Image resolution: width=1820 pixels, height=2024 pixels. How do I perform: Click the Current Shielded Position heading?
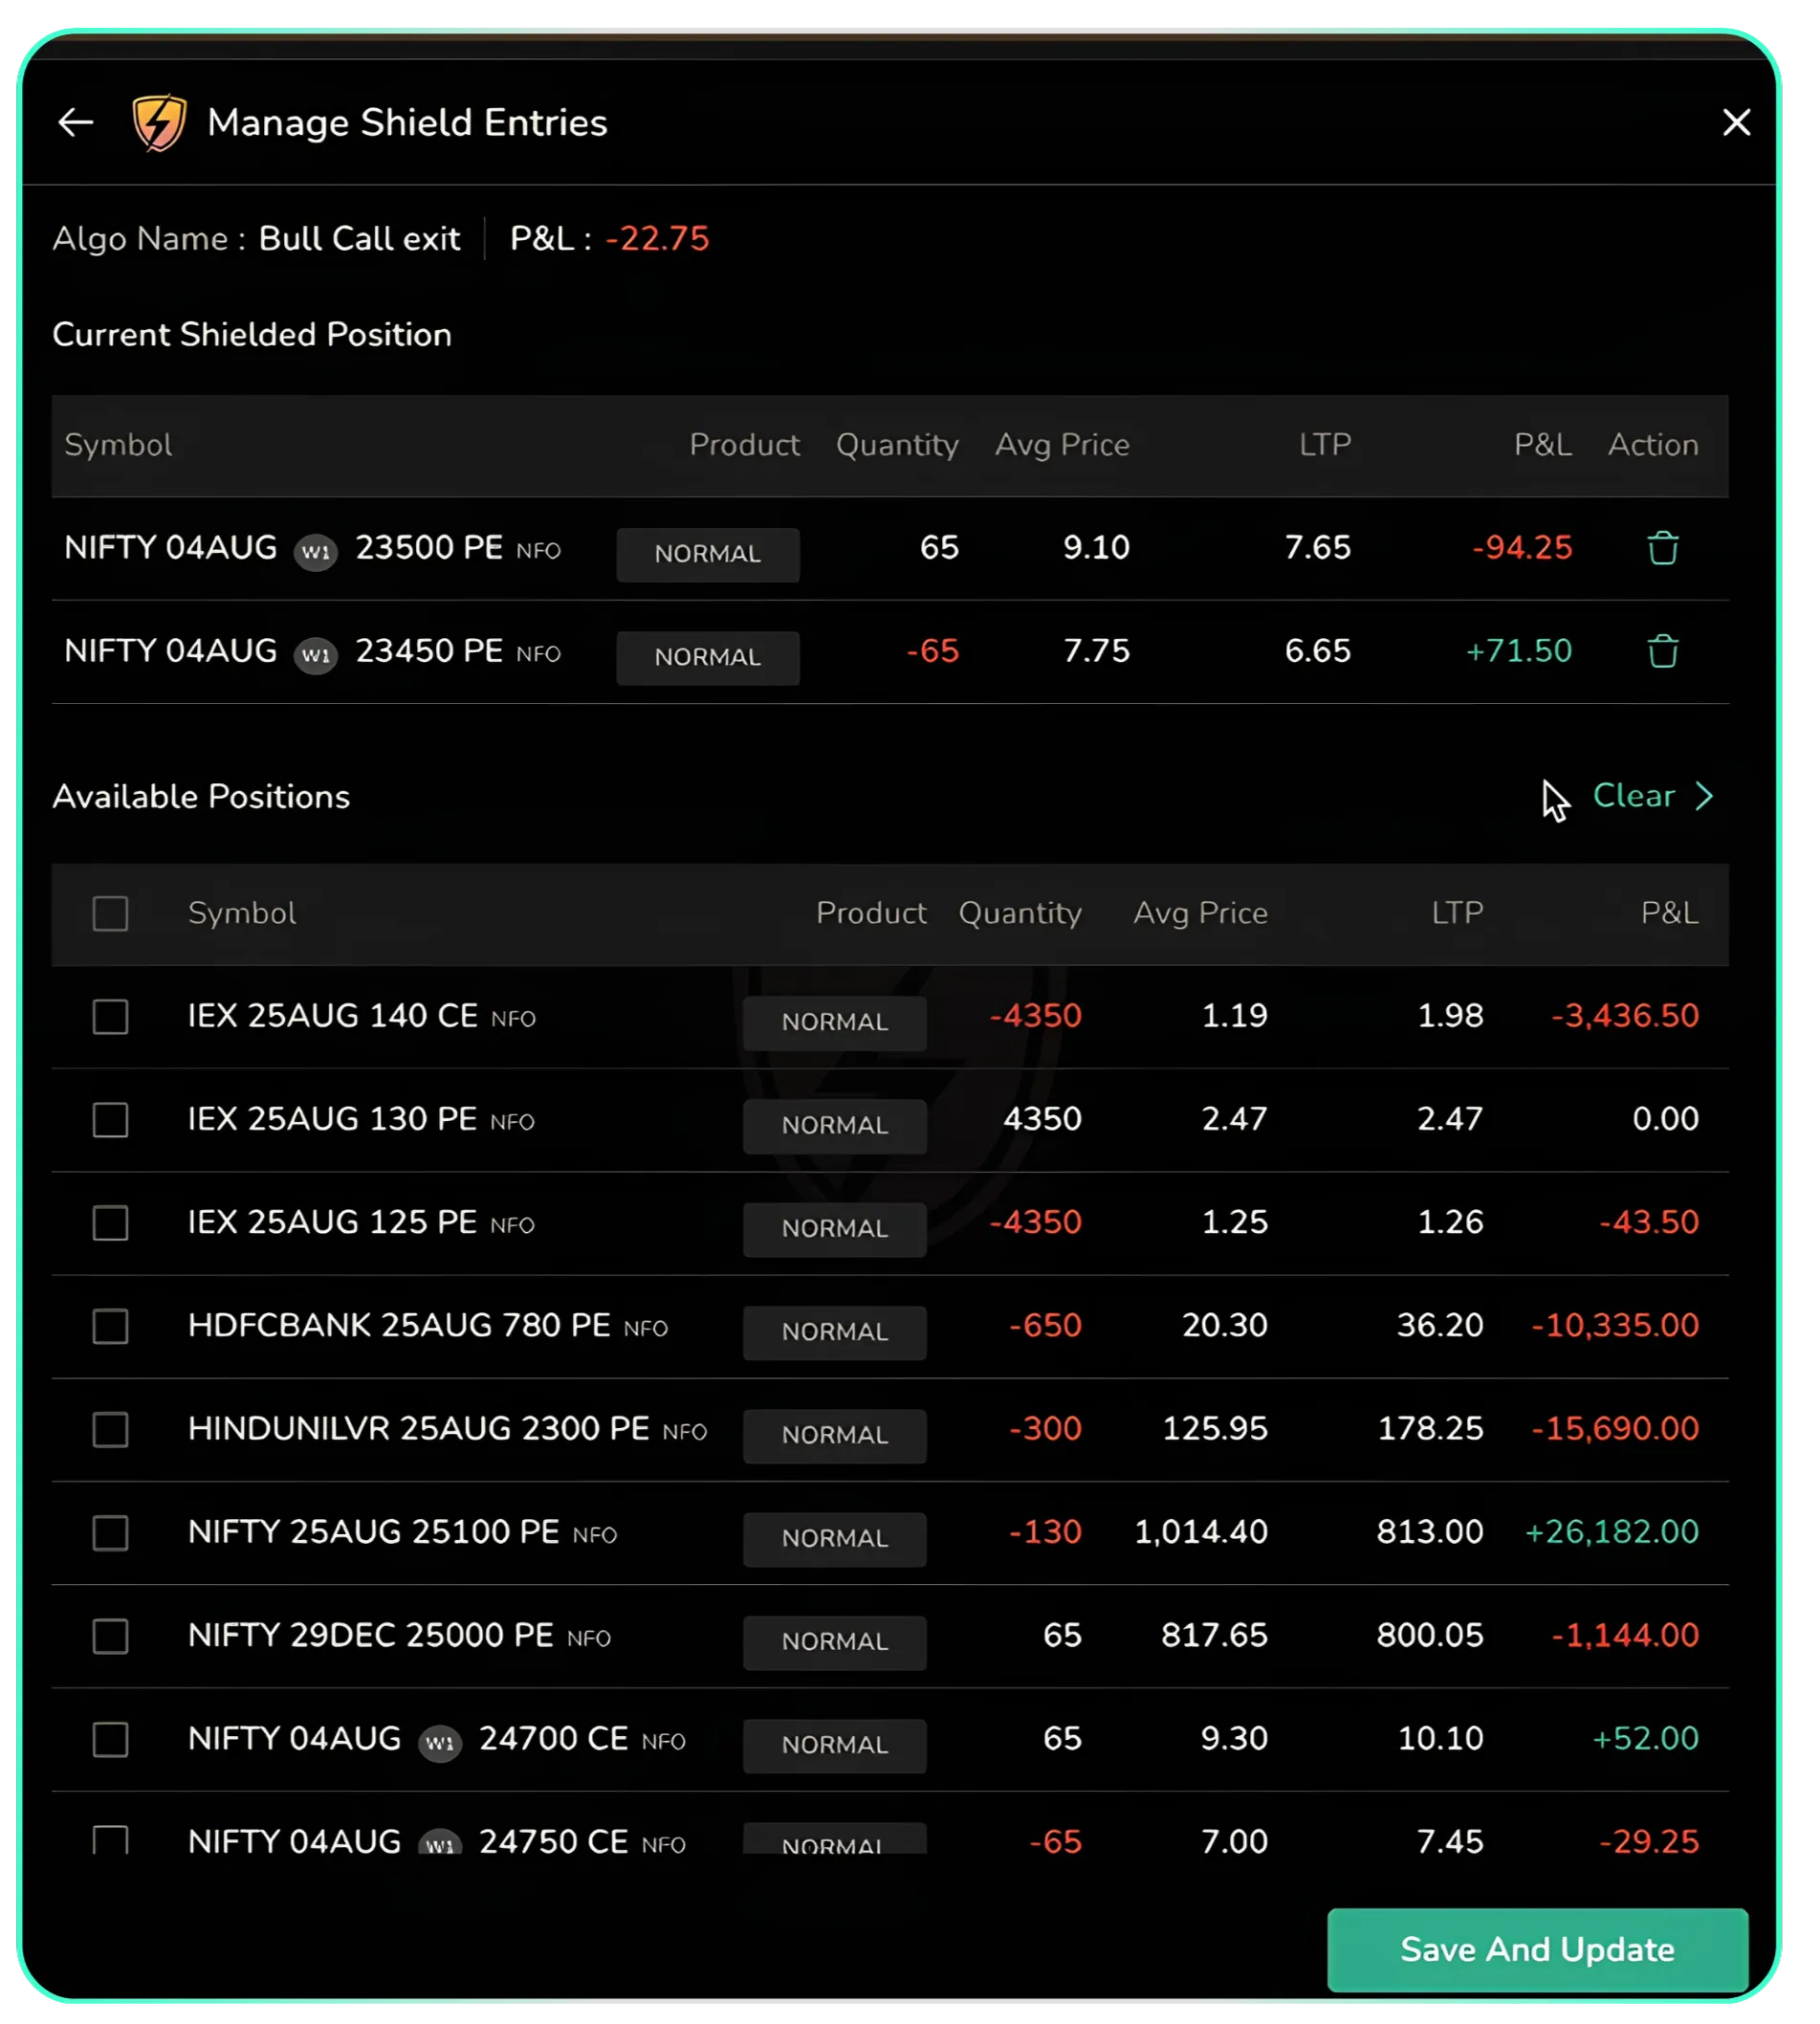[252, 335]
